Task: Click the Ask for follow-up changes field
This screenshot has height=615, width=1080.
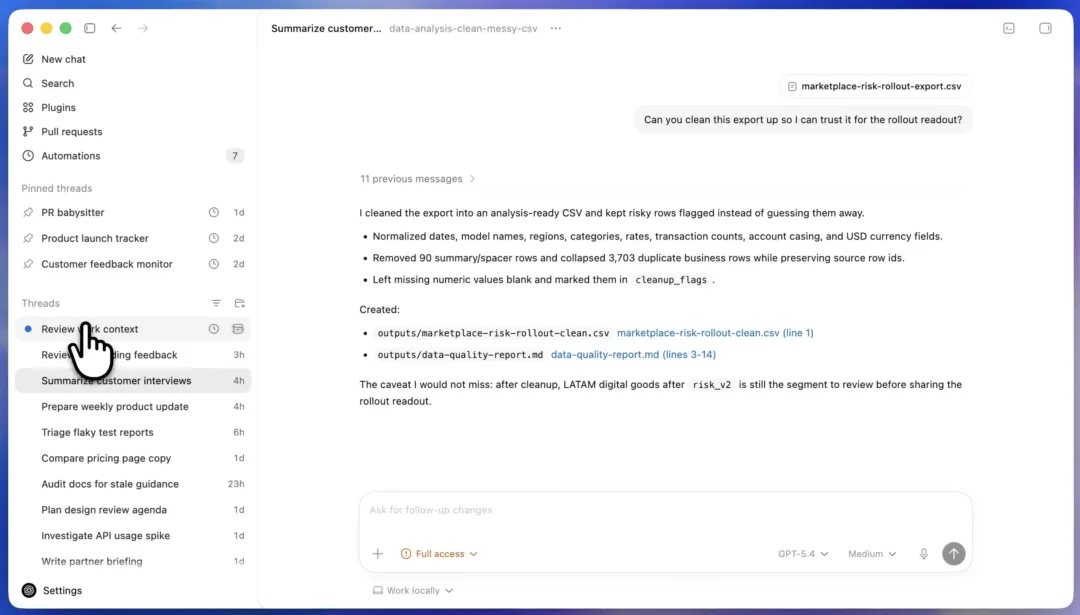Action: pos(665,510)
